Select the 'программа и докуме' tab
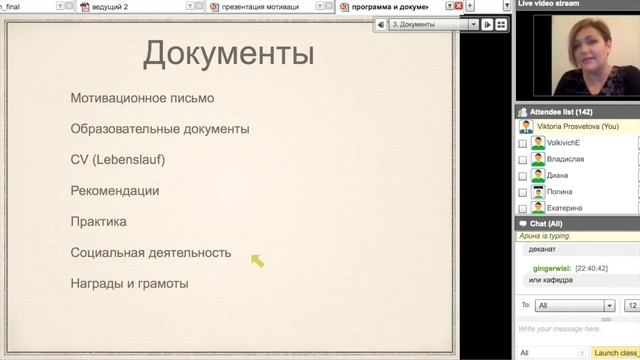640x360 pixels. (390, 7)
